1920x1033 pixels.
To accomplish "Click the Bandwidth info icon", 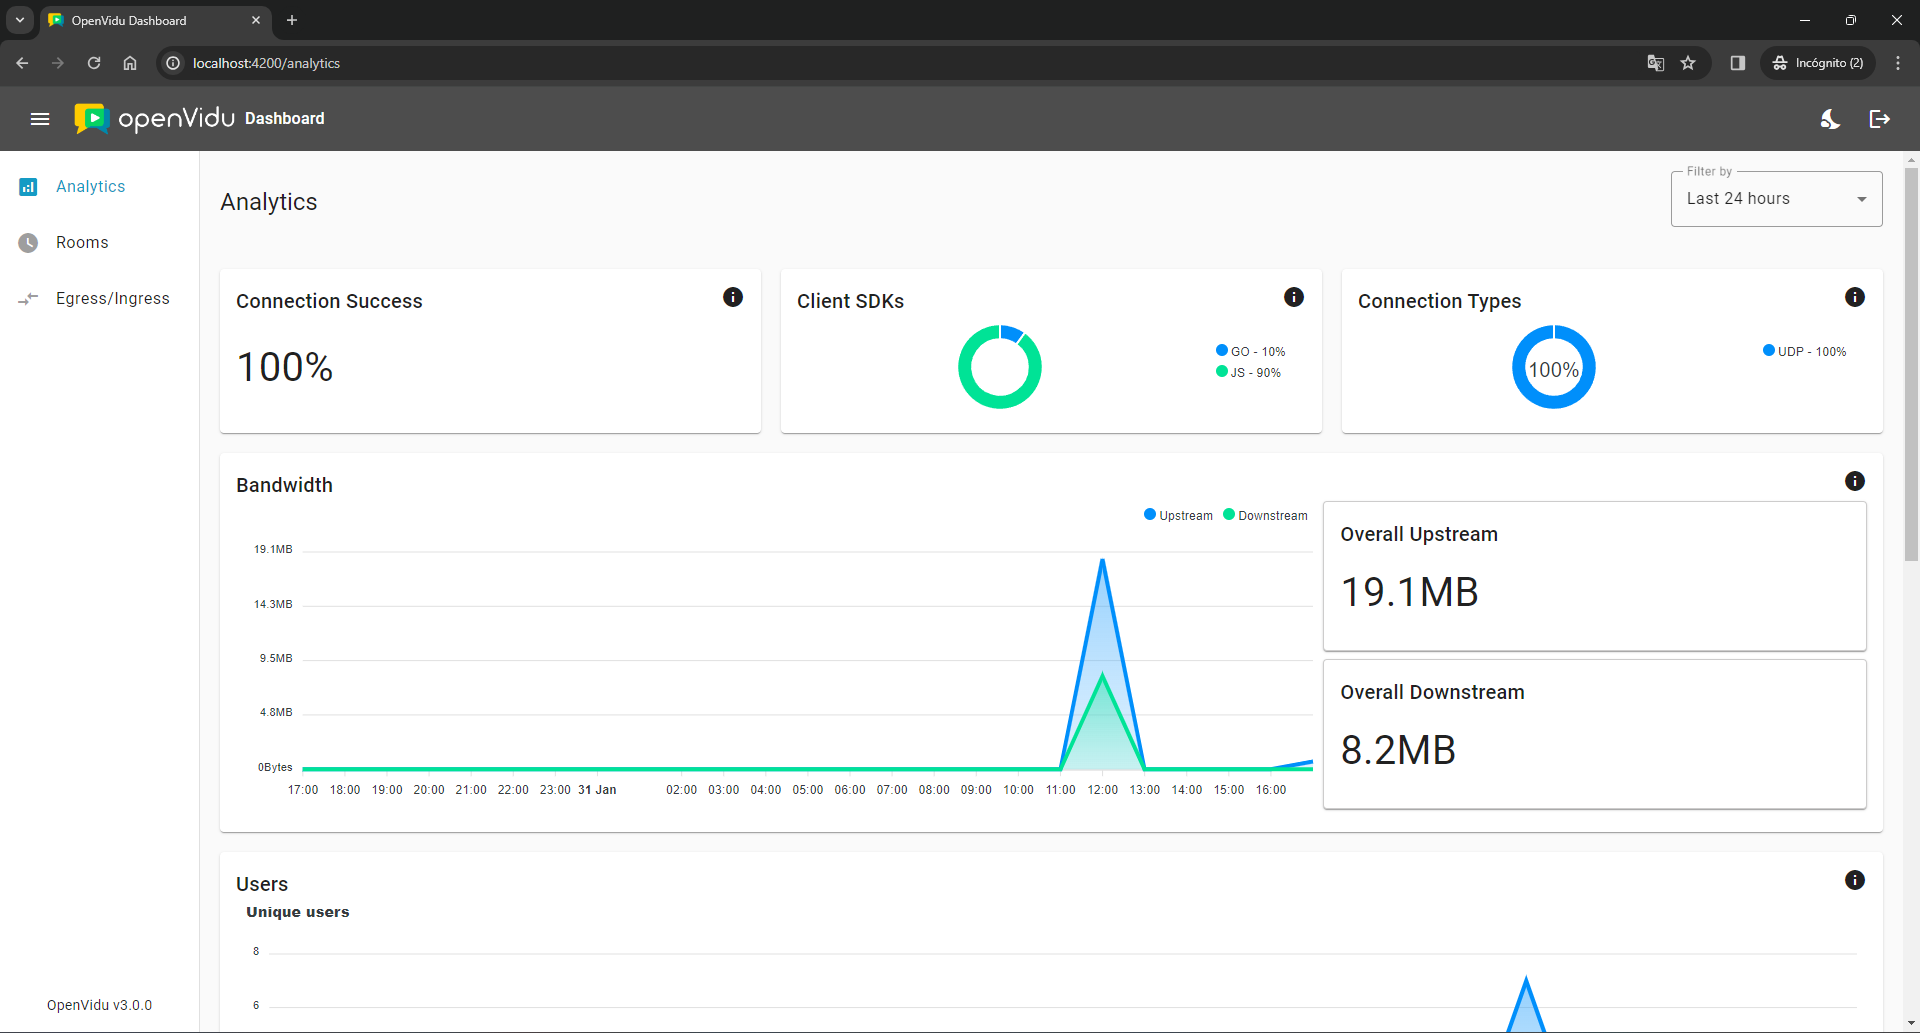I will pos(1855,481).
